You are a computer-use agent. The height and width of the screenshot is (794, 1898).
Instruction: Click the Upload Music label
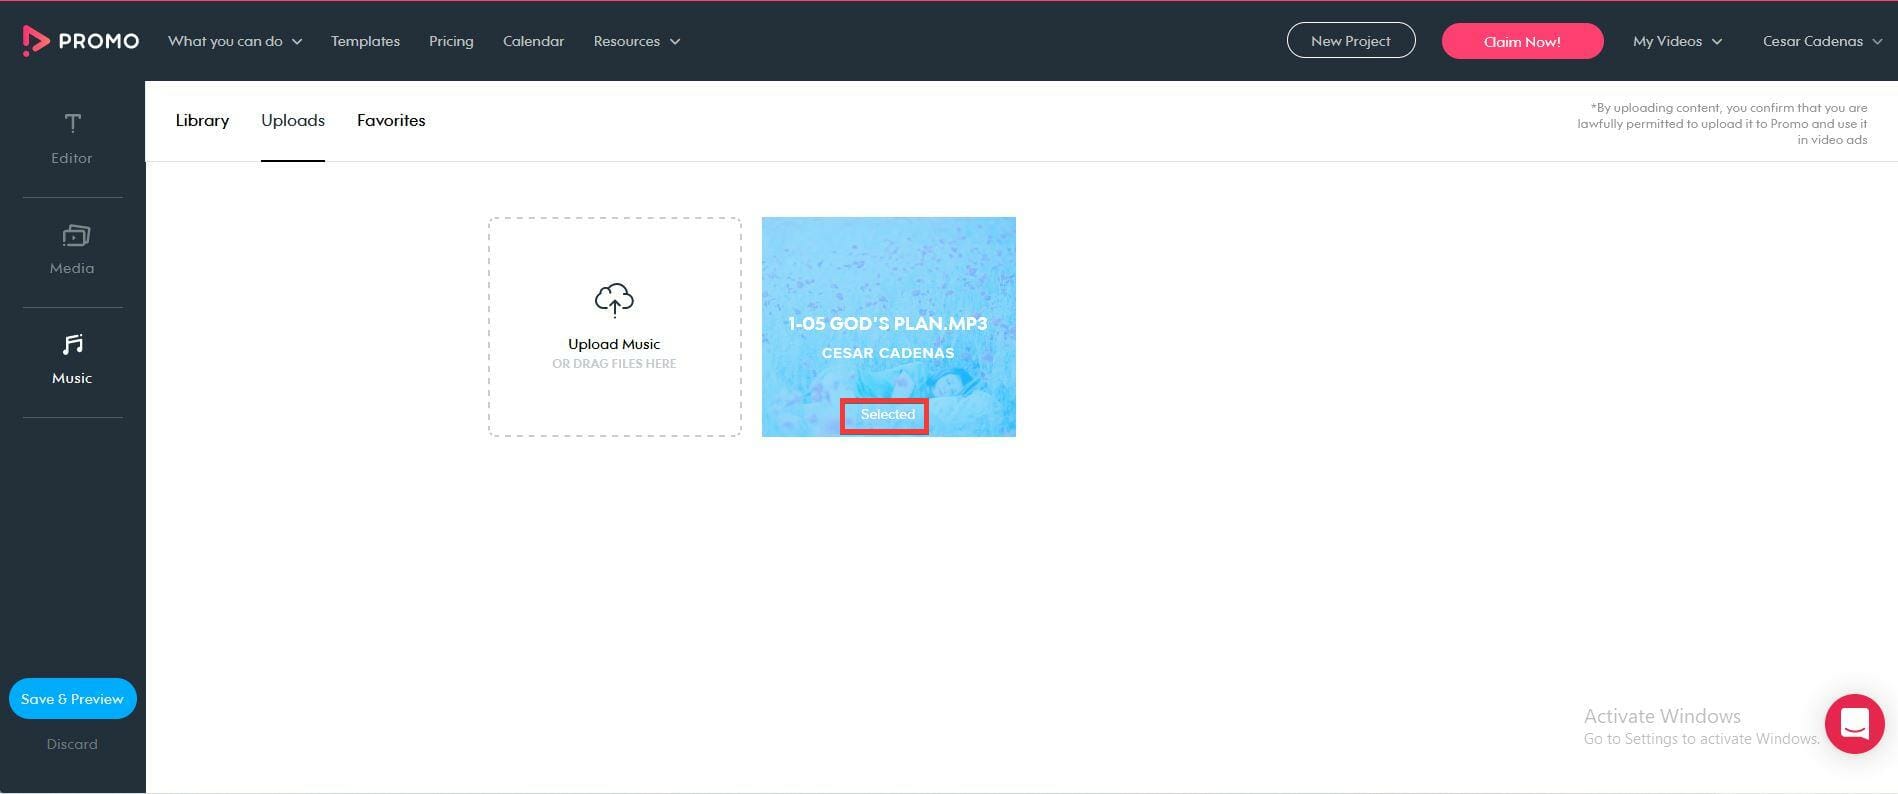coord(614,344)
